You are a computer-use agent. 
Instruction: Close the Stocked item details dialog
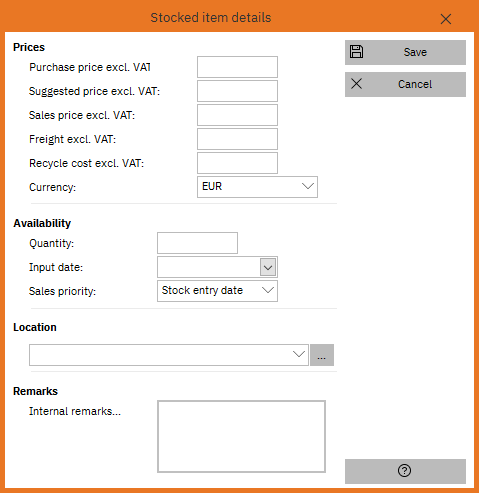(x=446, y=19)
